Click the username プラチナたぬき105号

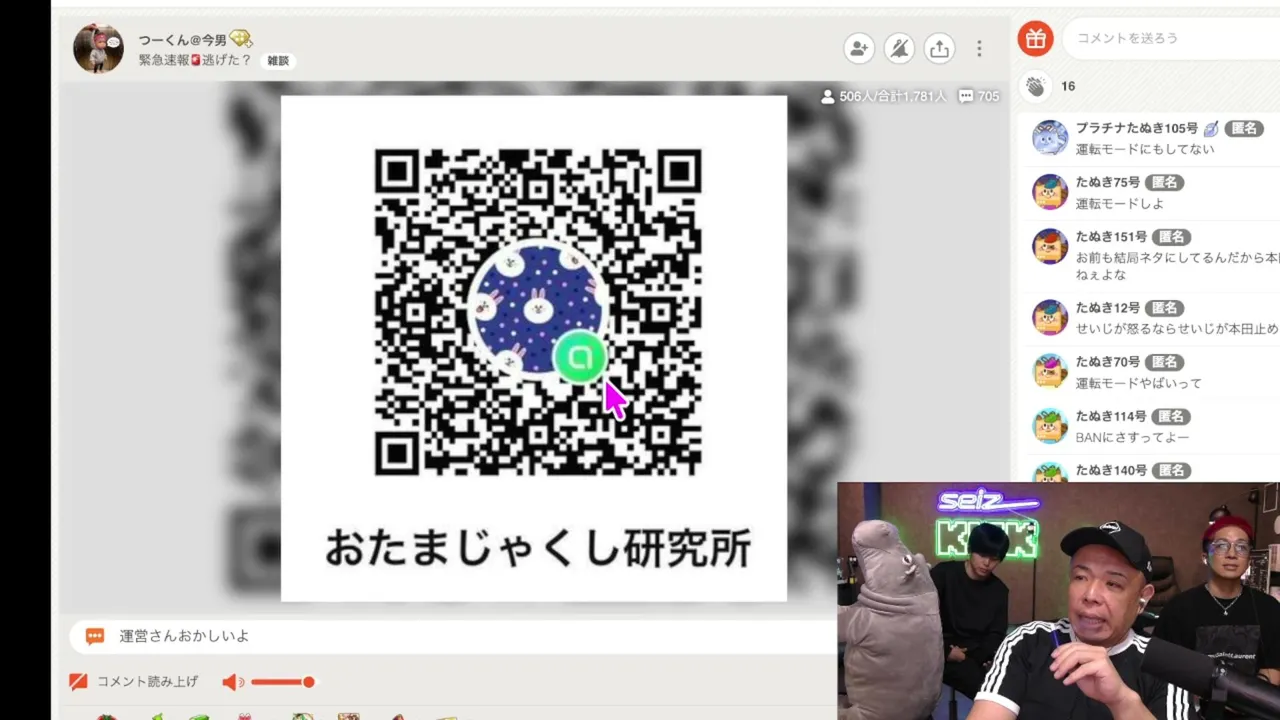tap(1136, 129)
